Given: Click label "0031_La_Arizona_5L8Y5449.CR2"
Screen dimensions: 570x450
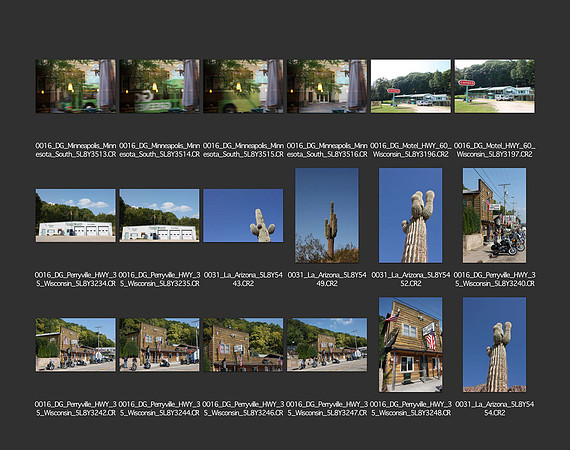Looking at the screenshot, I should 327,279.
